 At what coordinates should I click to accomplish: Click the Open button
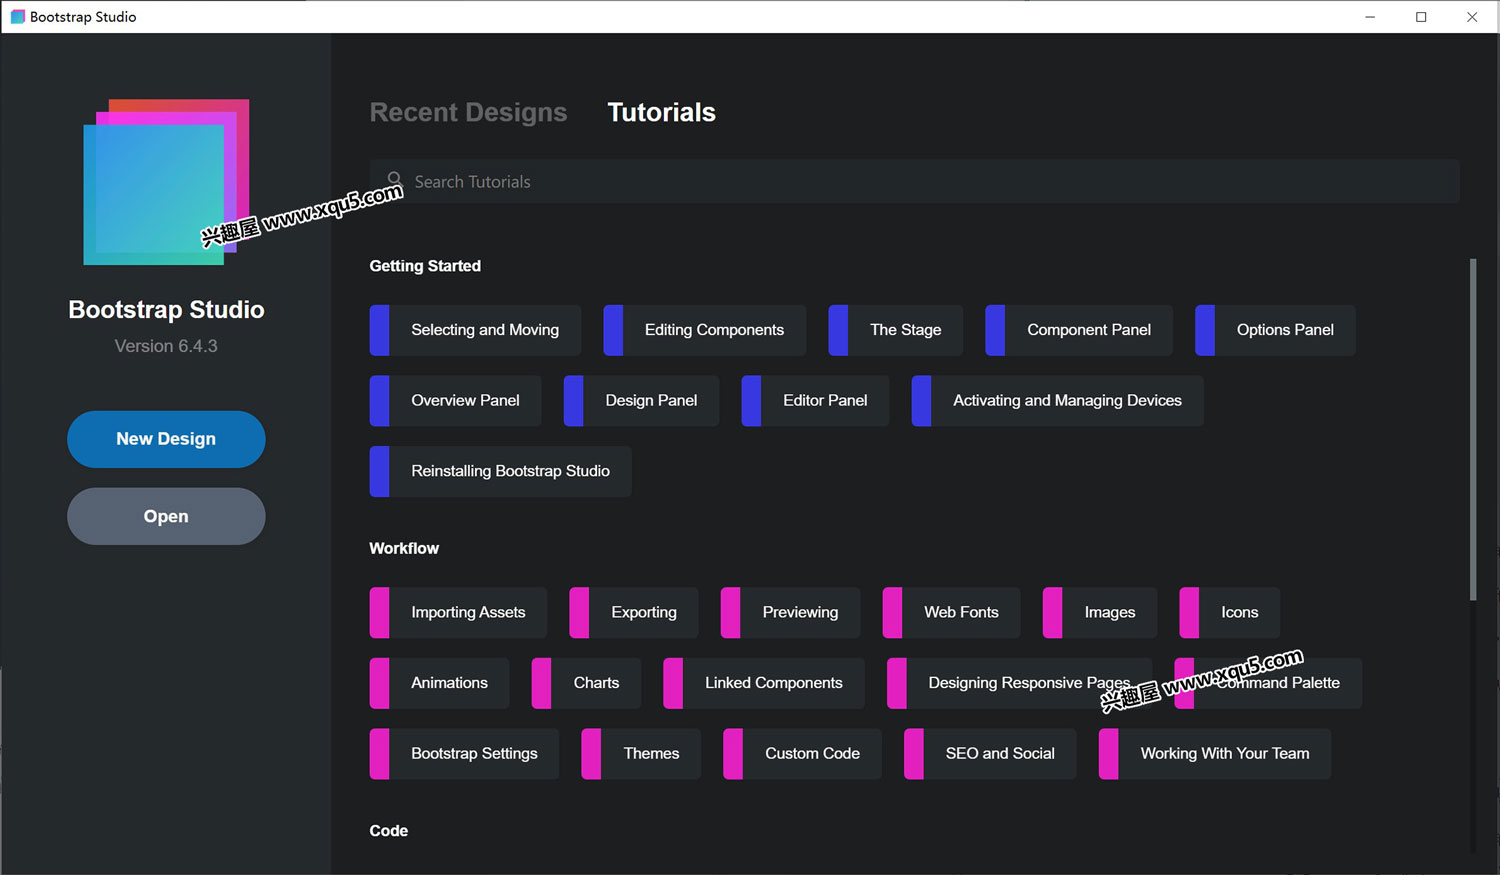point(166,516)
